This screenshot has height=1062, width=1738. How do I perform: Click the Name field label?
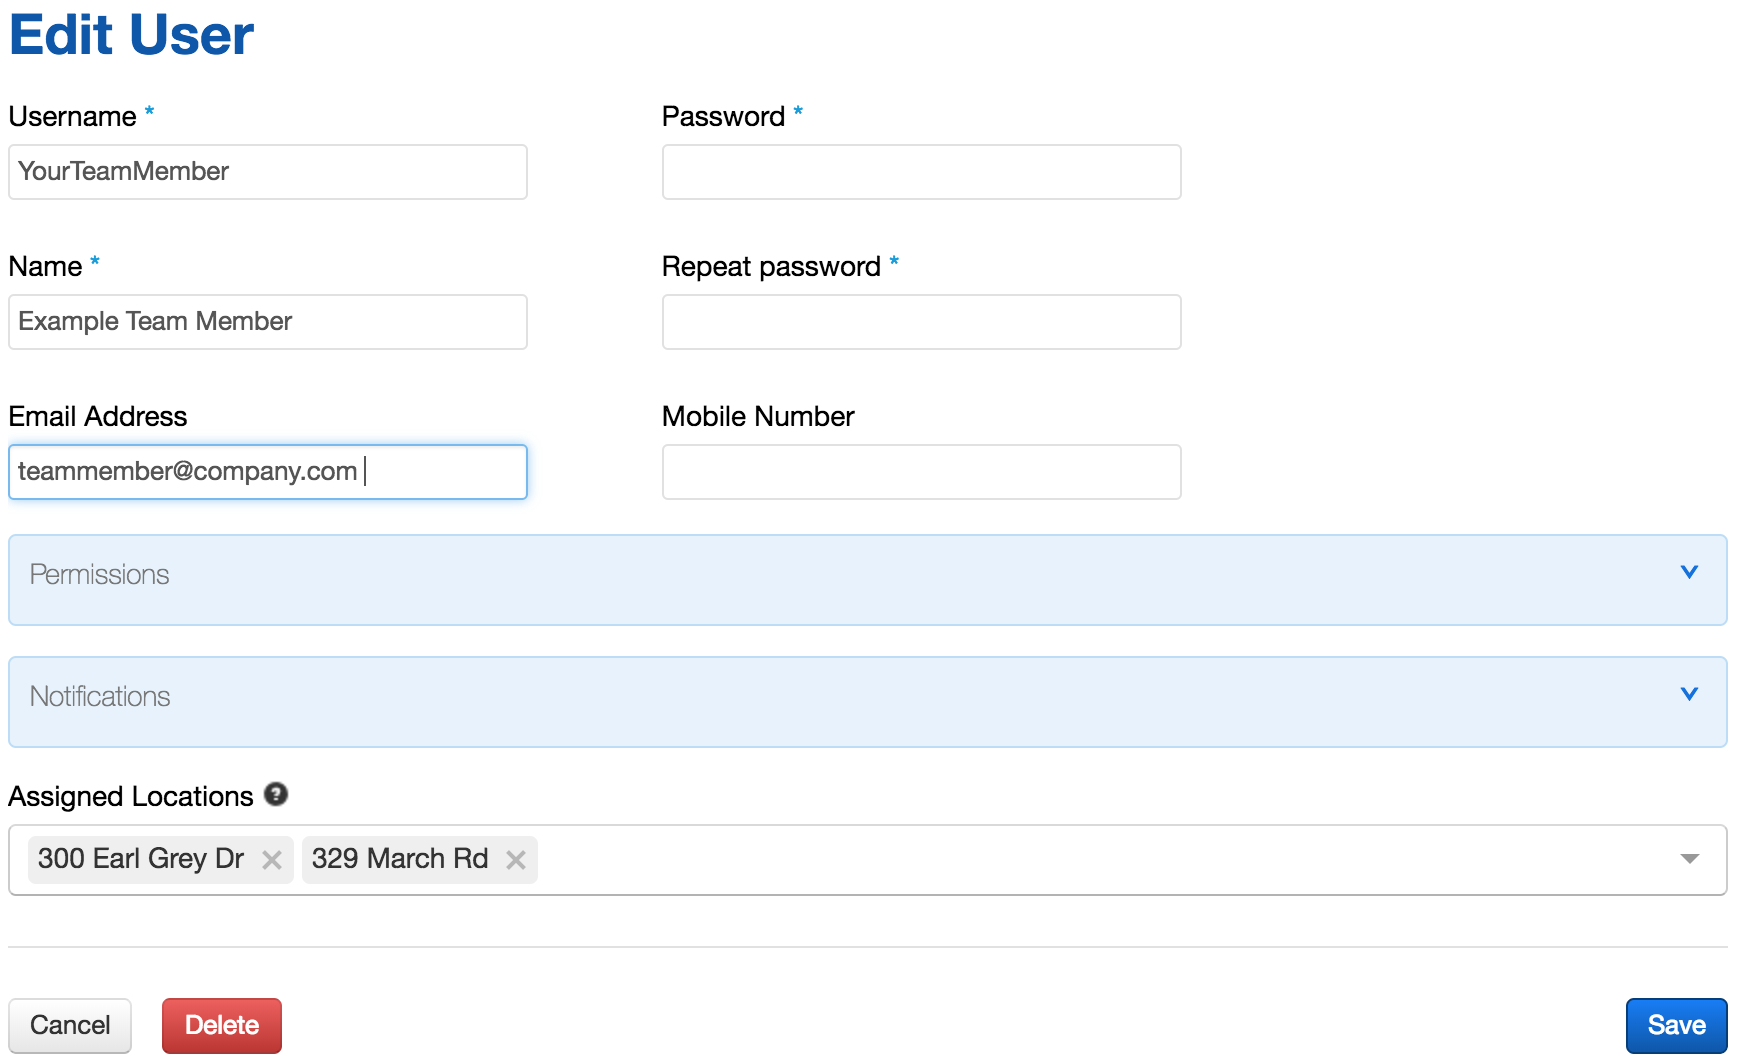click(x=45, y=267)
